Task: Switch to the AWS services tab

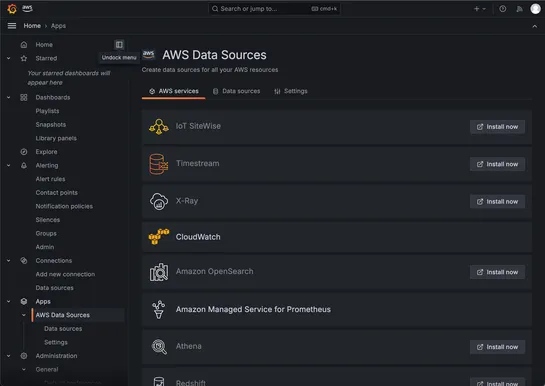Action: tap(174, 91)
